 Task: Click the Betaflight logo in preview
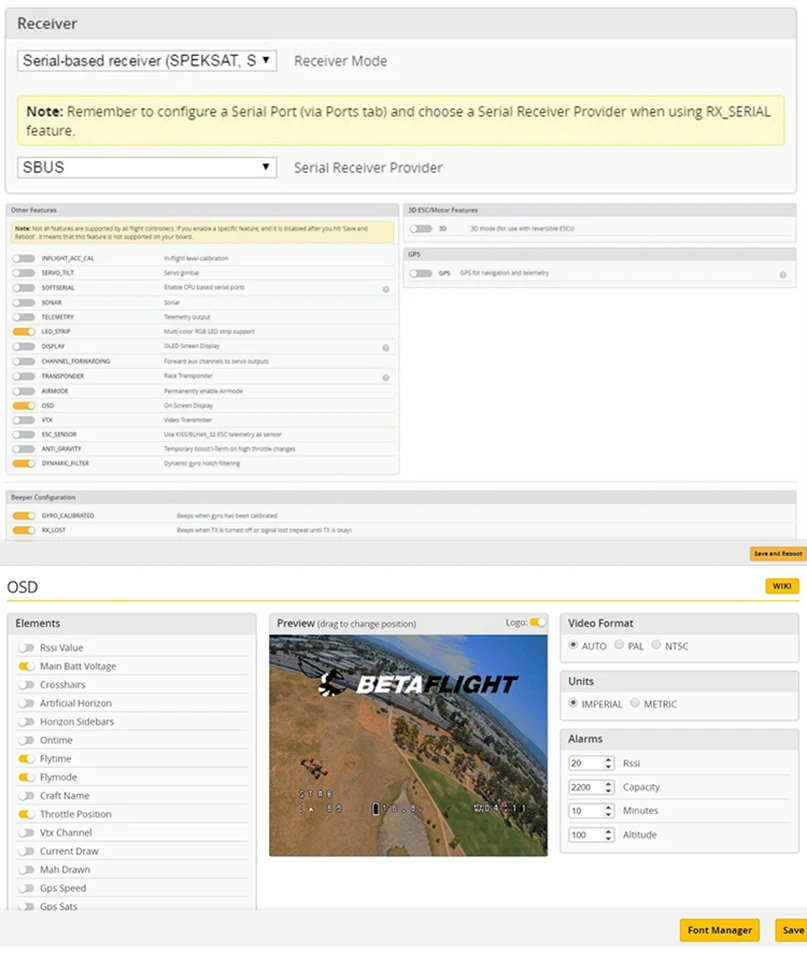click(418, 684)
